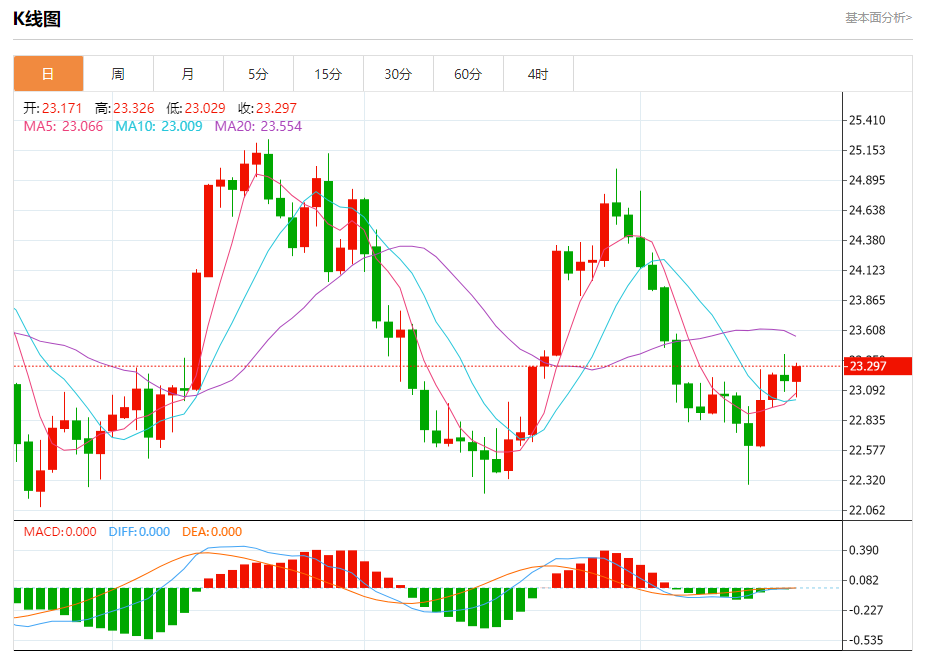Click the 25.410 price axis label

867,120
